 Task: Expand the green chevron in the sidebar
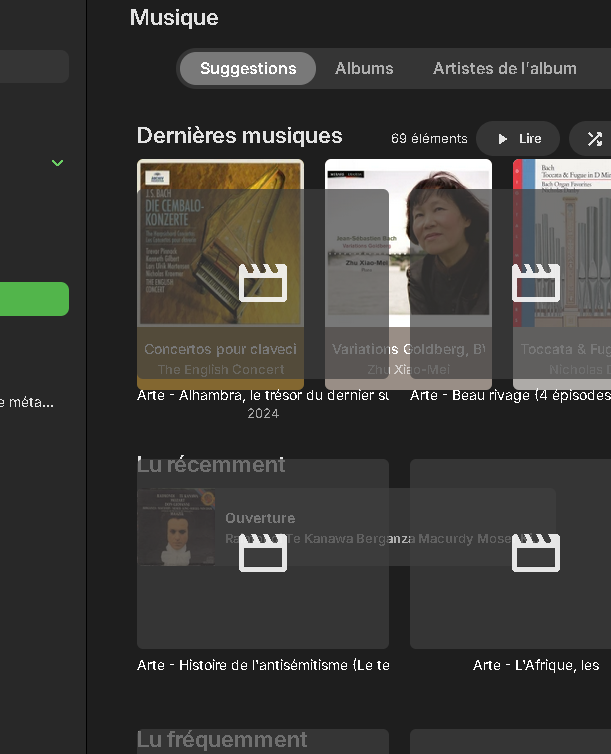tap(57, 163)
